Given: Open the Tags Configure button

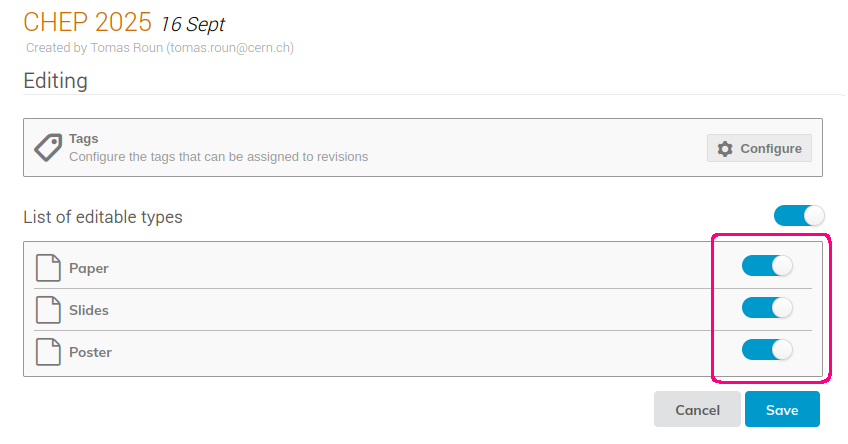Looking at the screenshot, I should (x=759, y=148).
